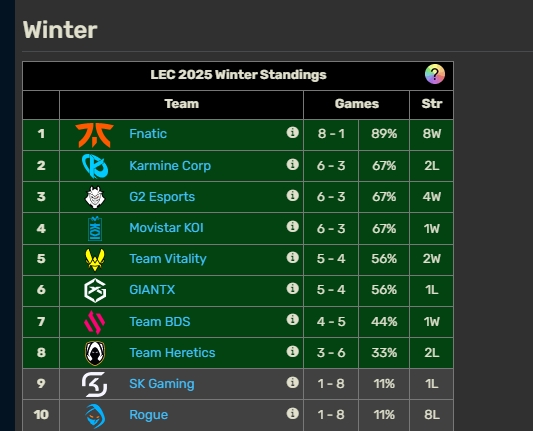Open the Team Vitality link
The image size is (533, 431).
[x=168, y=259]
